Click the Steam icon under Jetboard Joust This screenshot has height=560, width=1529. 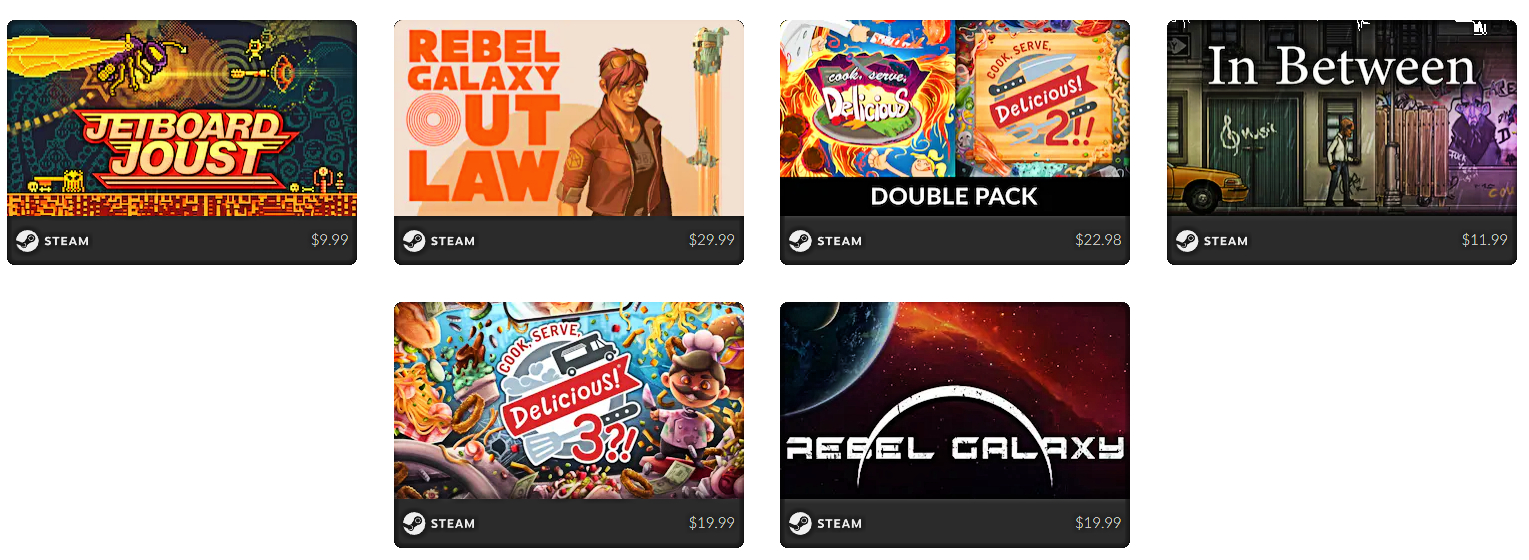(x=27, y=241)
